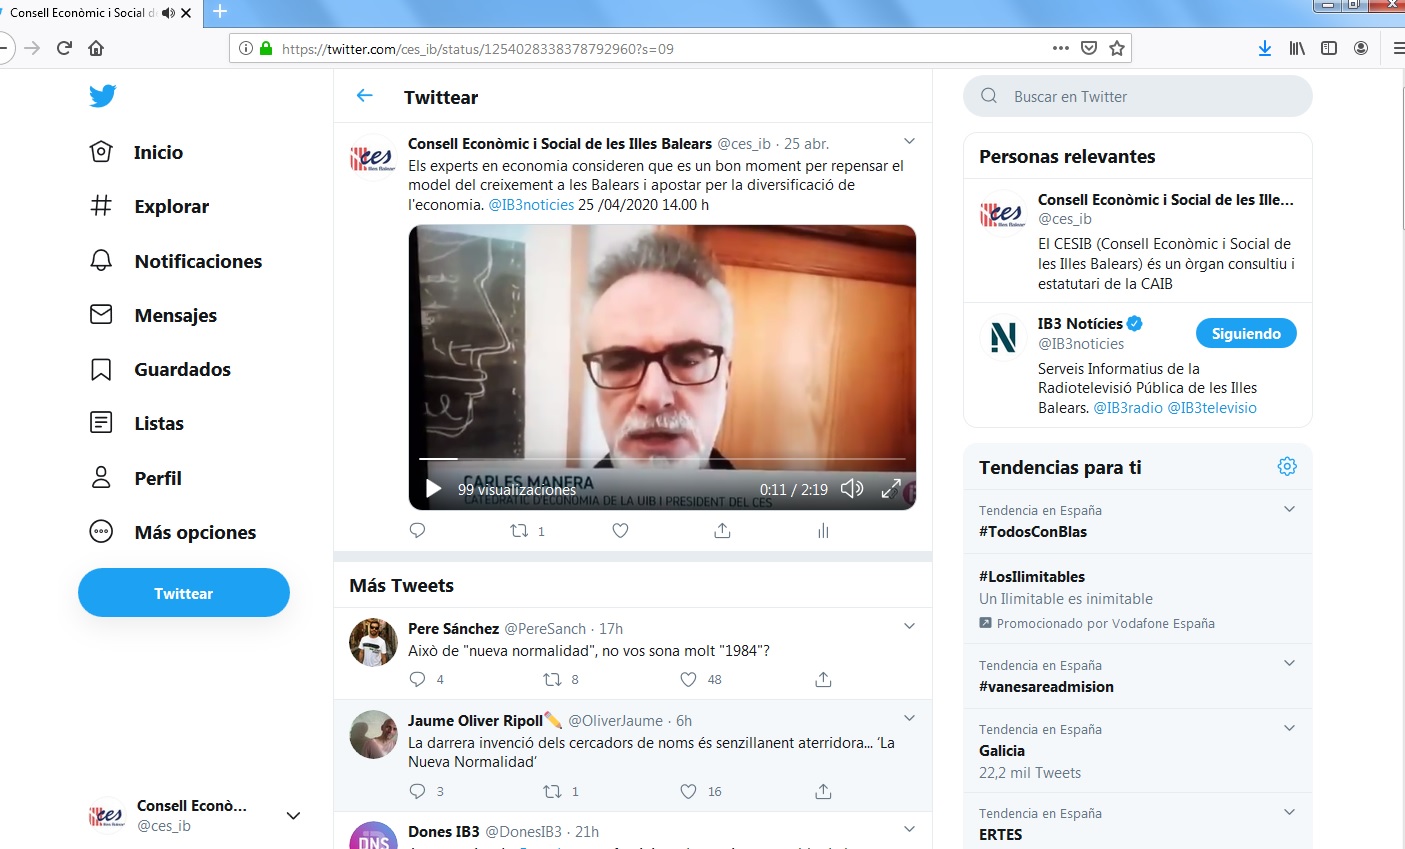1405x849 pixels.
Task: Reply to the CES tweet
Action: (418, 530)
